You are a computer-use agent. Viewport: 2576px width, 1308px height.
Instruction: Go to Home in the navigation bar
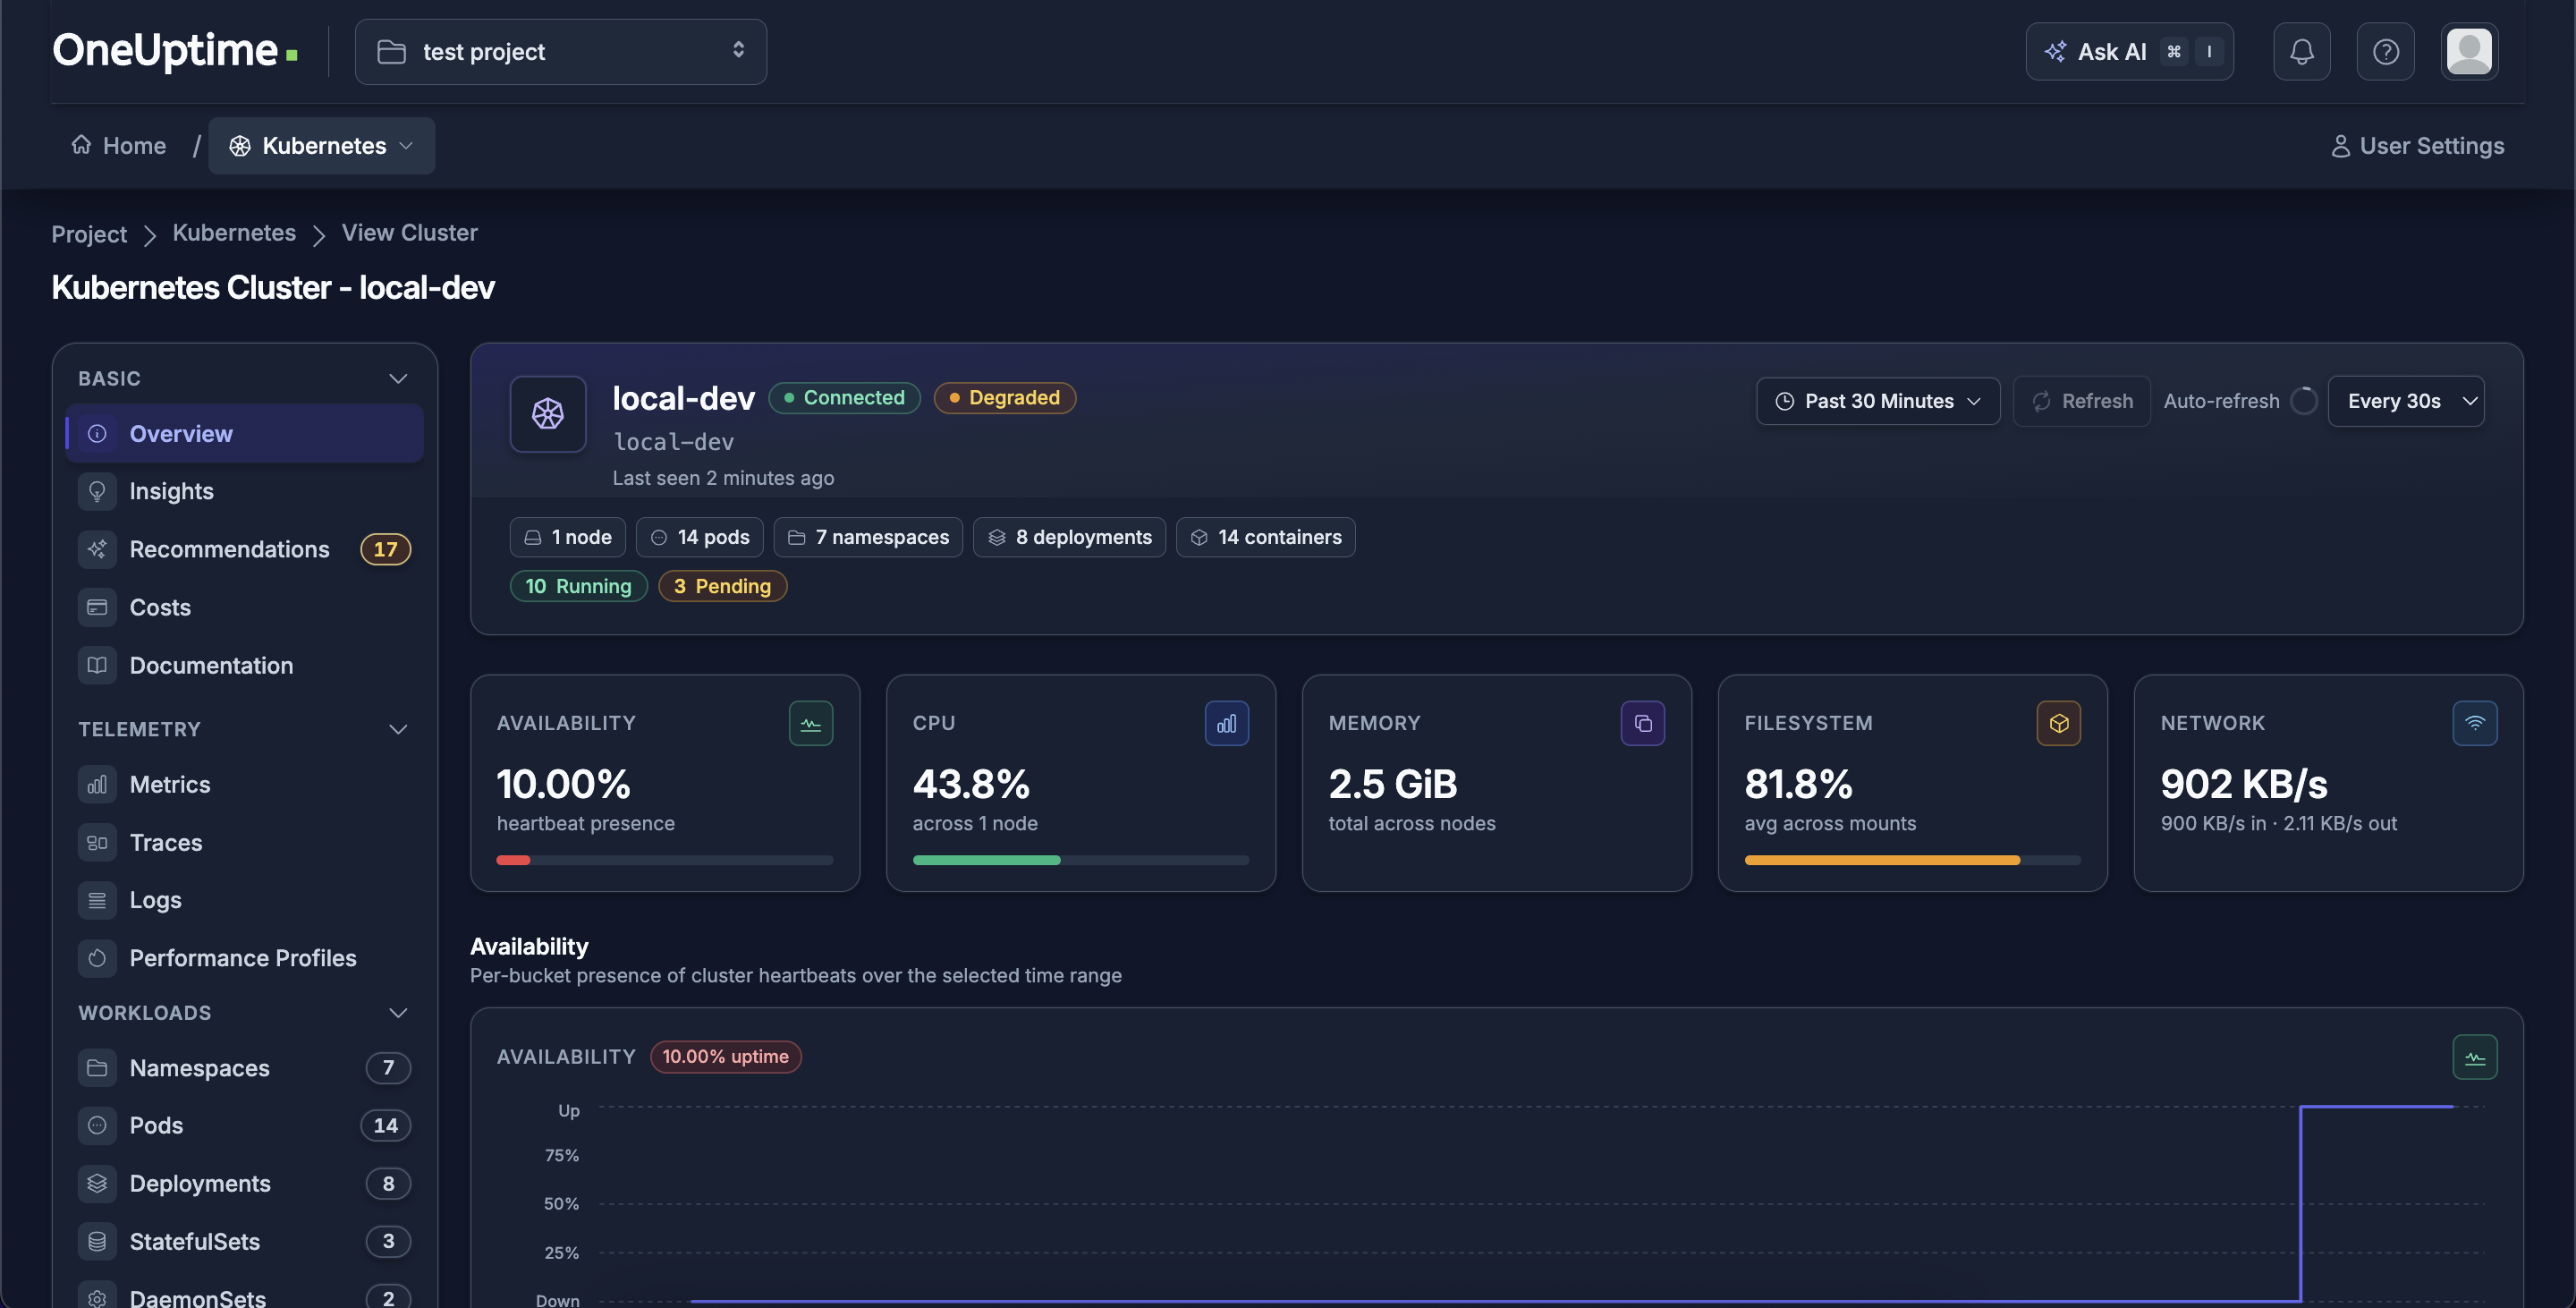coord(118,145)
